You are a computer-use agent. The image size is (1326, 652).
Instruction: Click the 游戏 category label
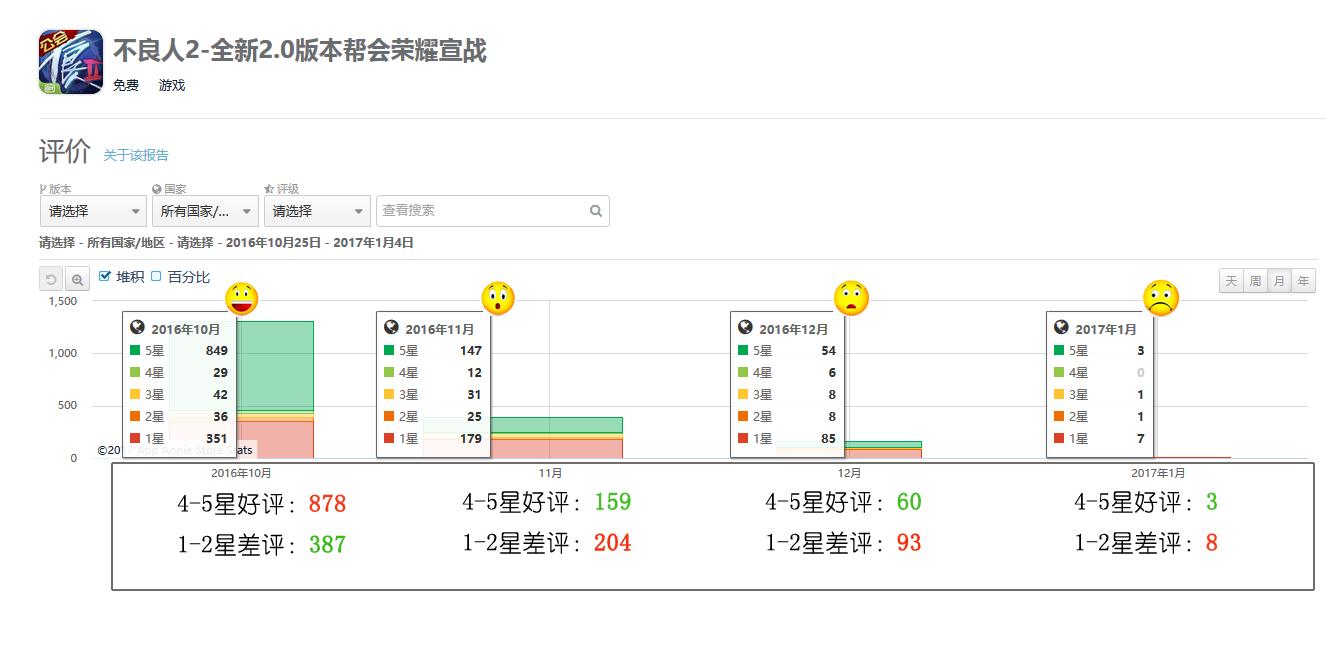(x=172, y=85)
